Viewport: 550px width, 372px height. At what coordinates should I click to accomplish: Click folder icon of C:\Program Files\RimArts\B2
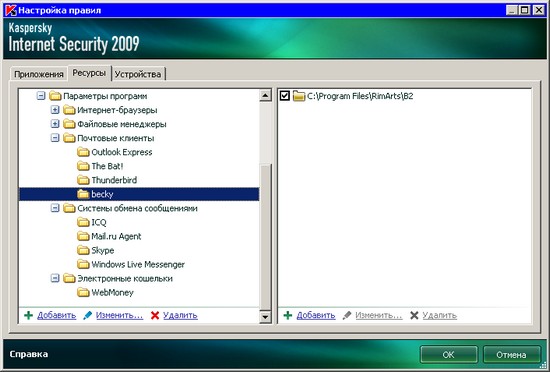[x=299, y=96]
